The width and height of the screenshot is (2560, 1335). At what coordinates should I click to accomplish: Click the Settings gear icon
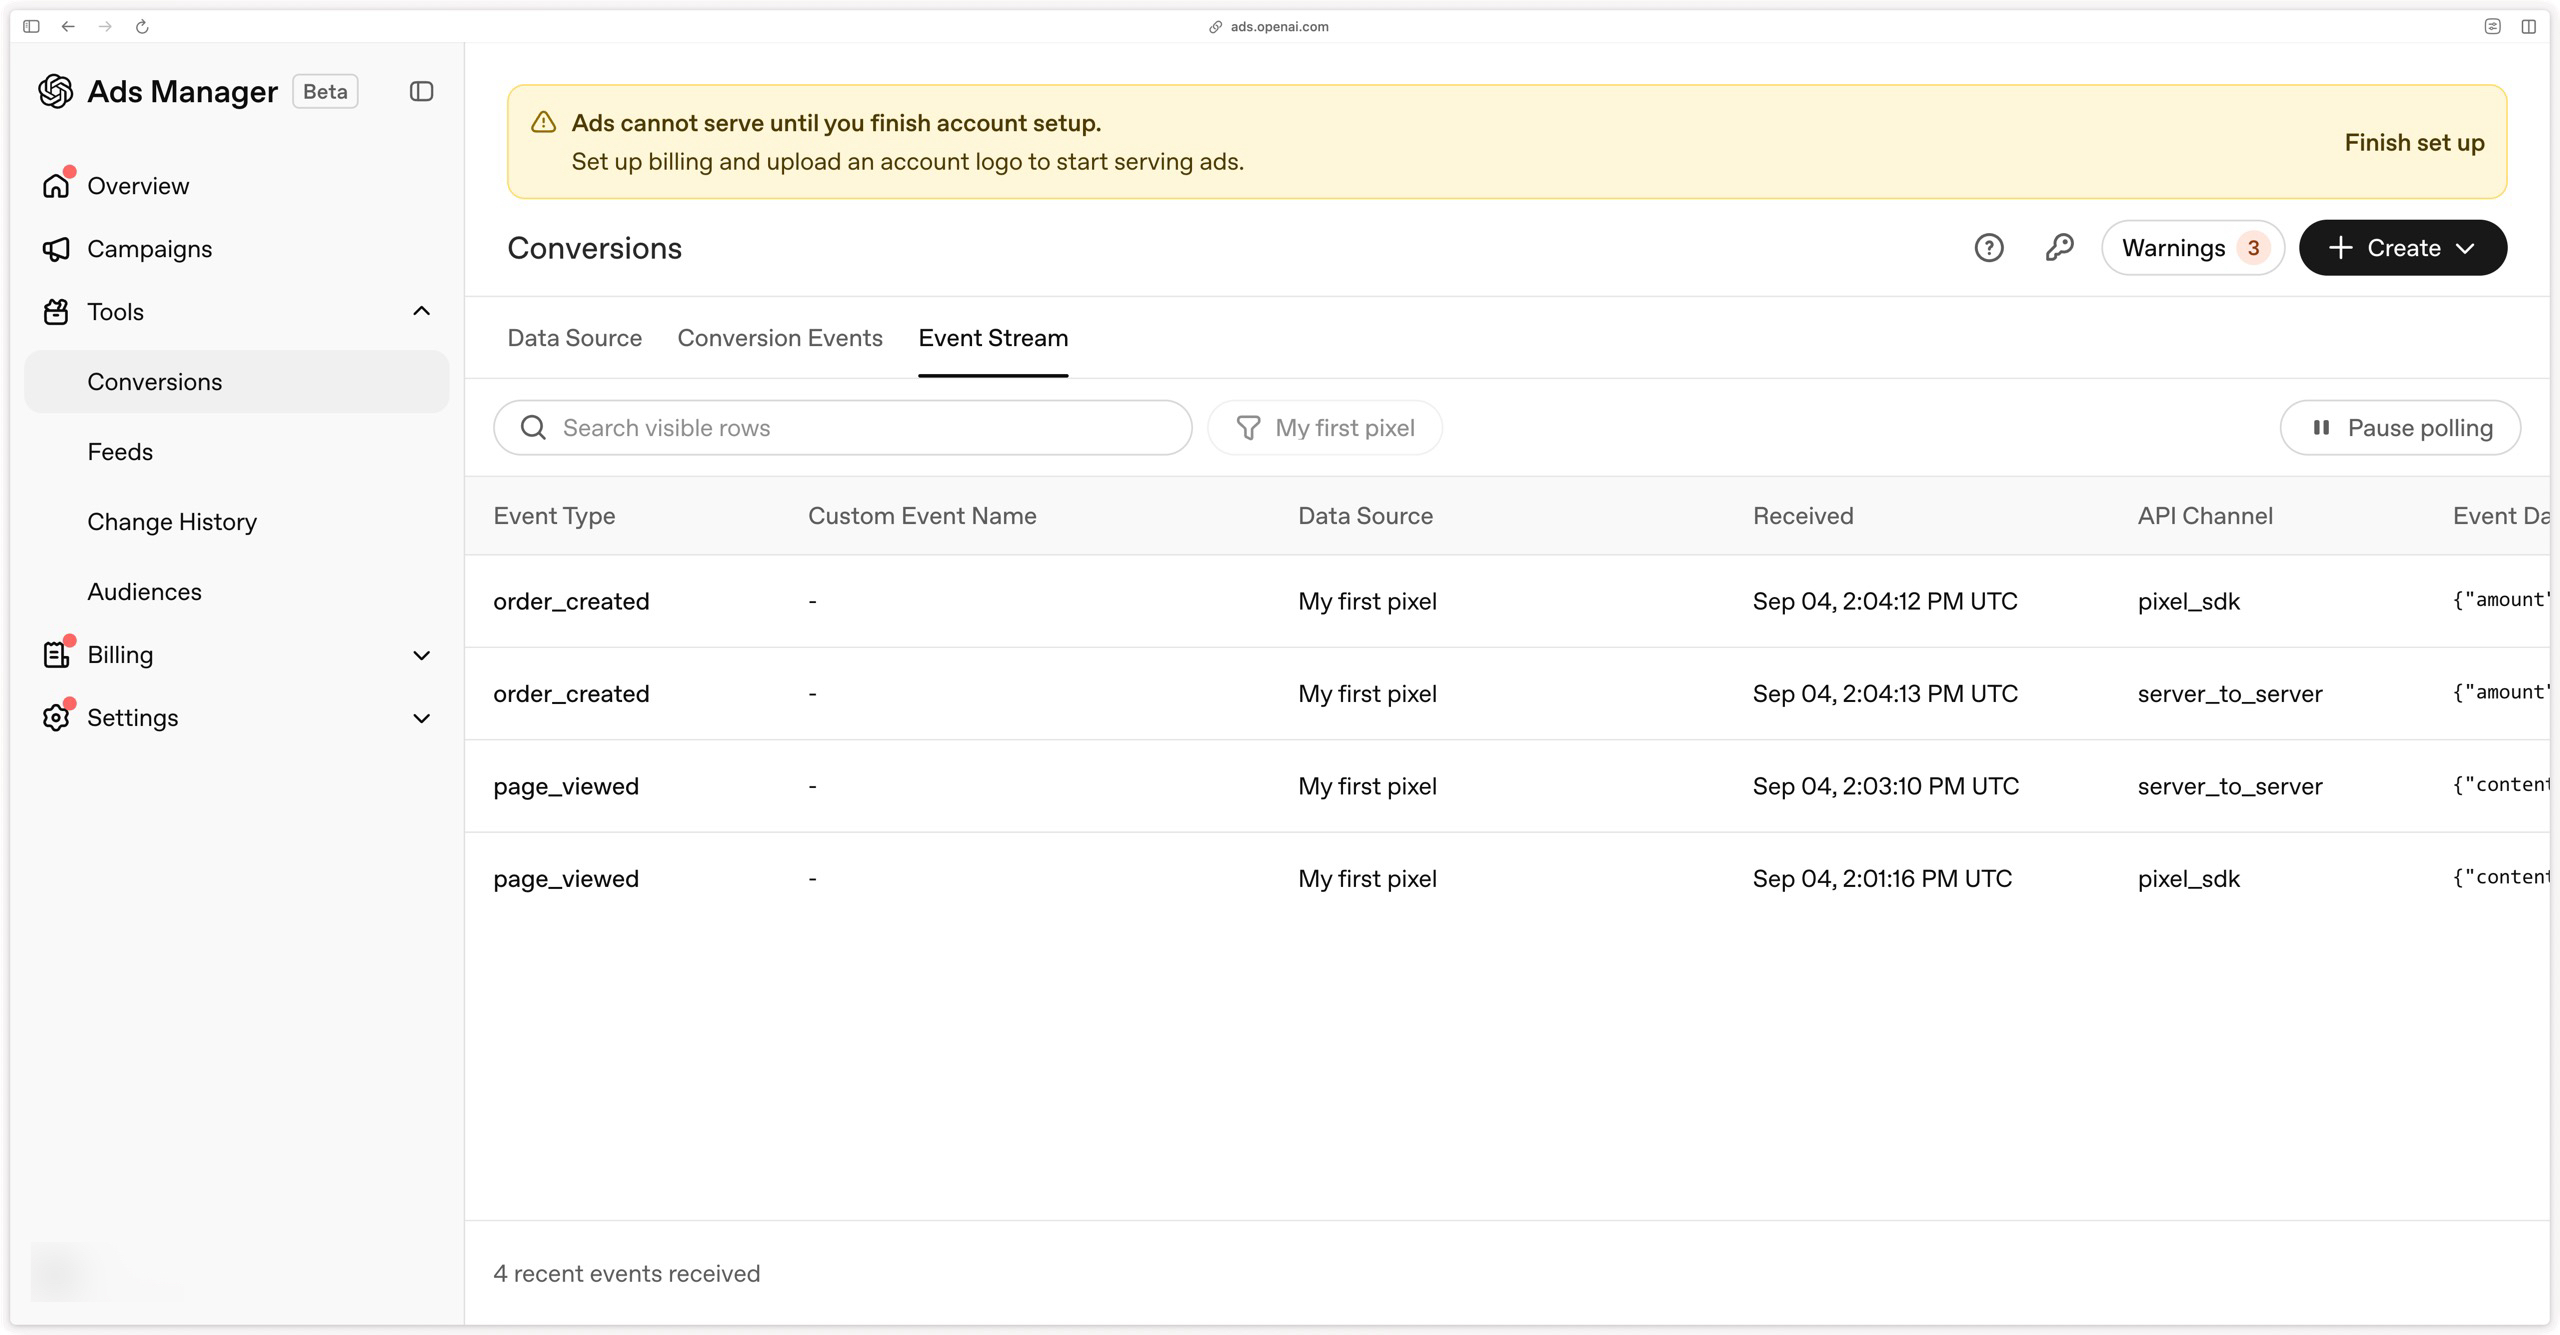pyautogui.click(x=56, y=718)
